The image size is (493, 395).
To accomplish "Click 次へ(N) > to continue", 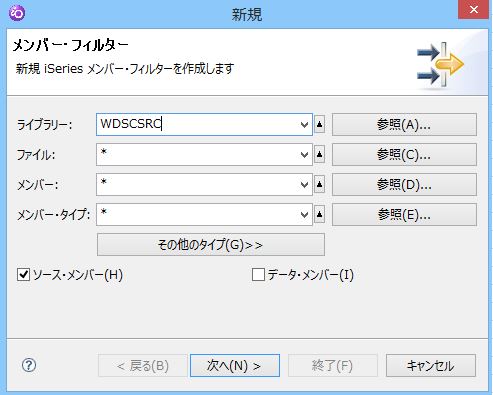I will tap(235, 366).
